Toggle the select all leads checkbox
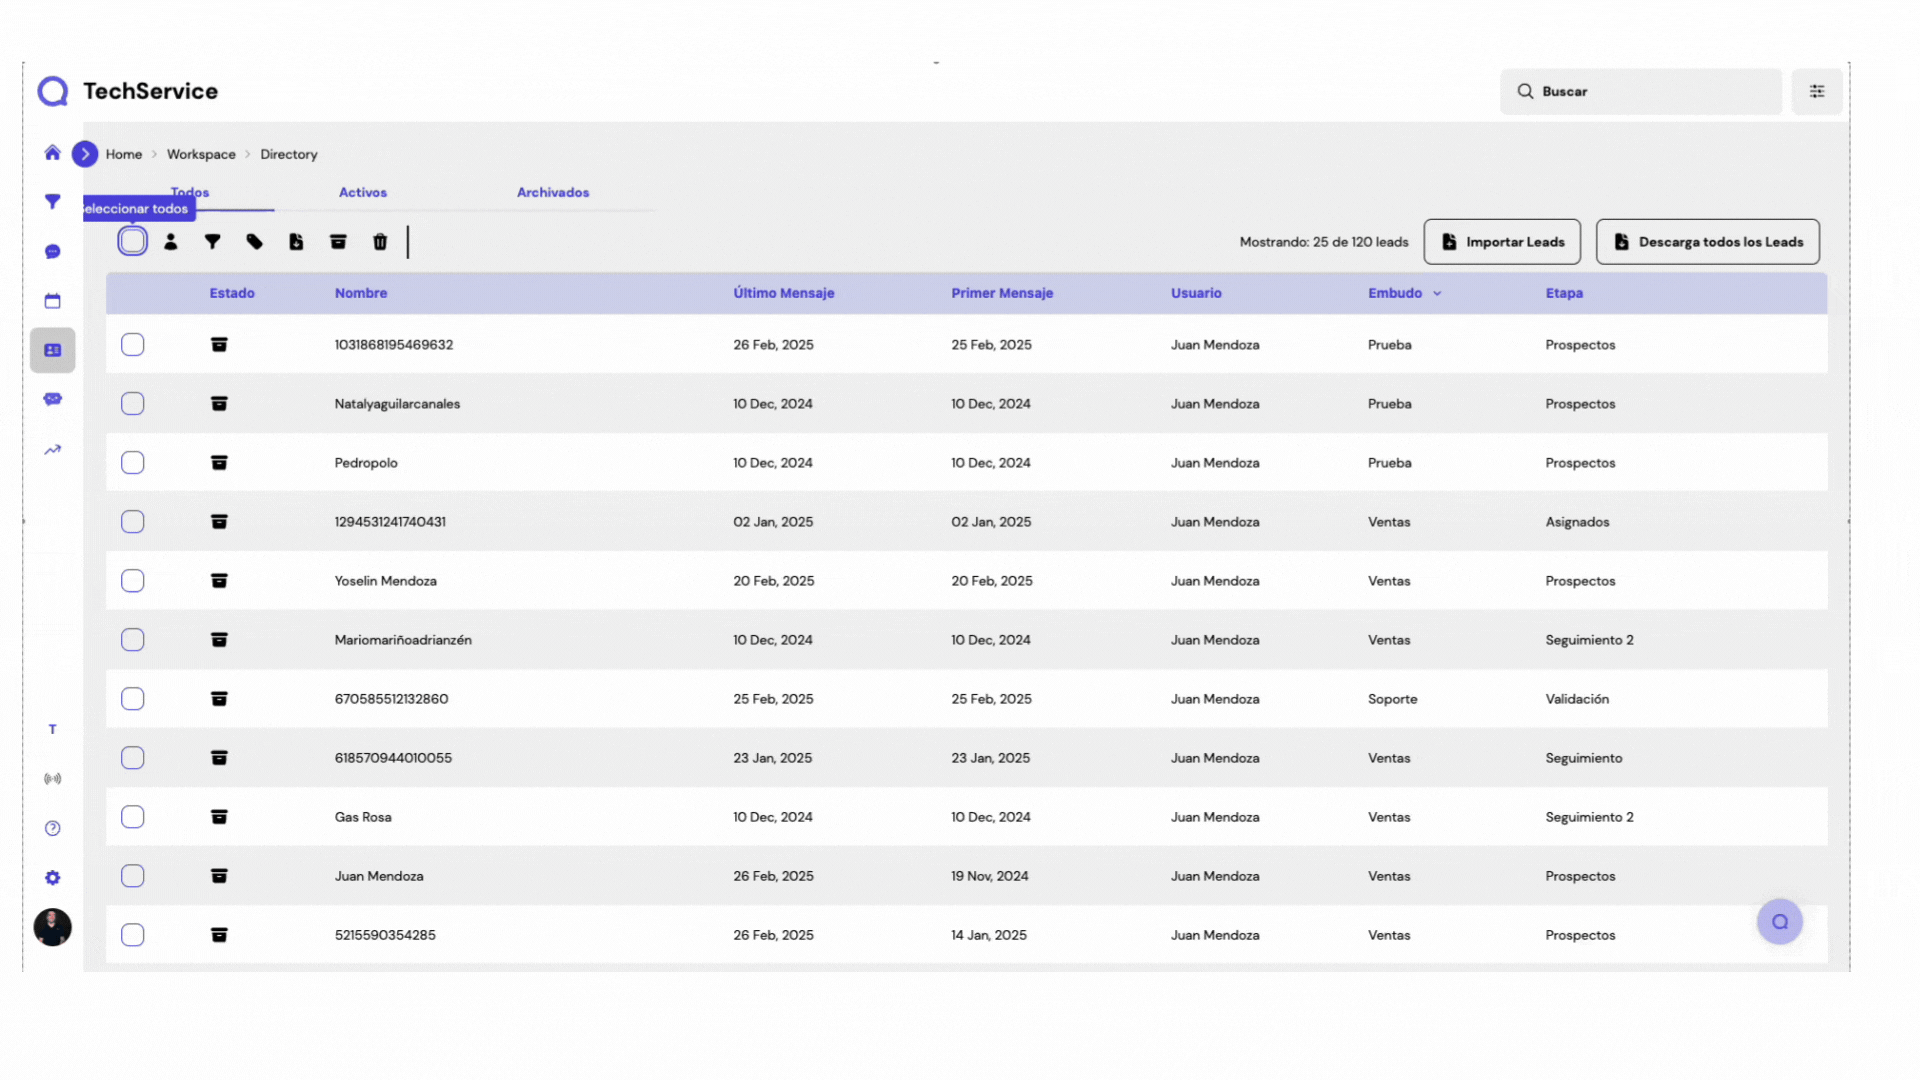The width and height of the screenshot is (1920, 1080). (132, 241)
